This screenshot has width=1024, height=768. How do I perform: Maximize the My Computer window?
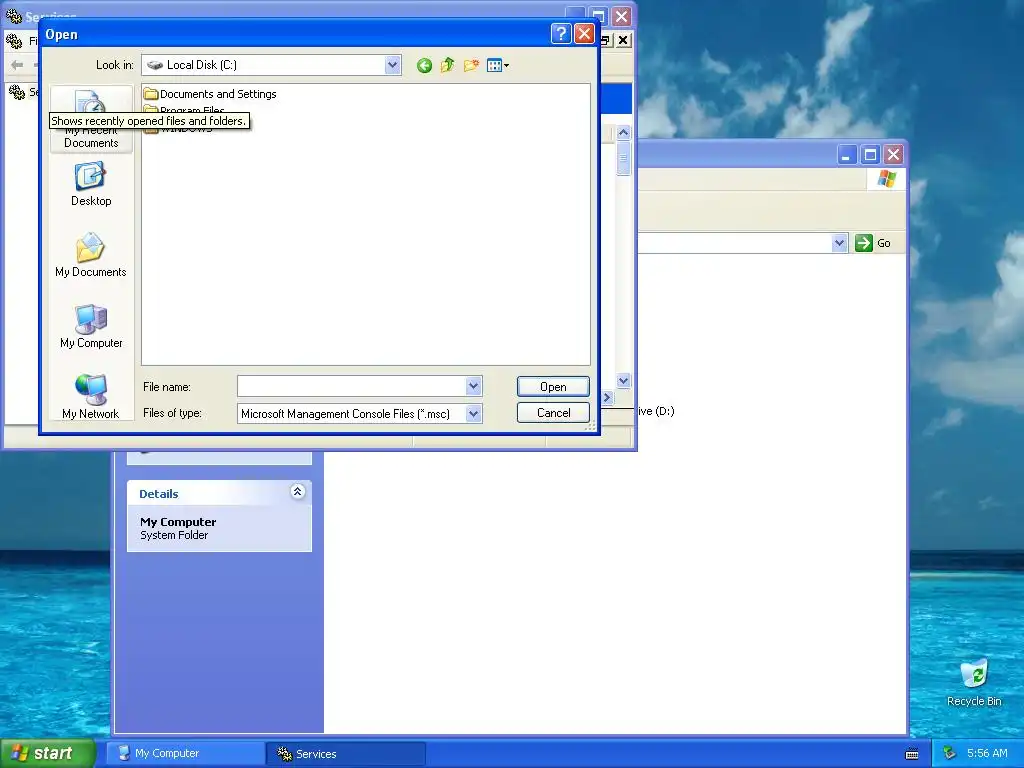pyautogui.click(x=870, y=155)
